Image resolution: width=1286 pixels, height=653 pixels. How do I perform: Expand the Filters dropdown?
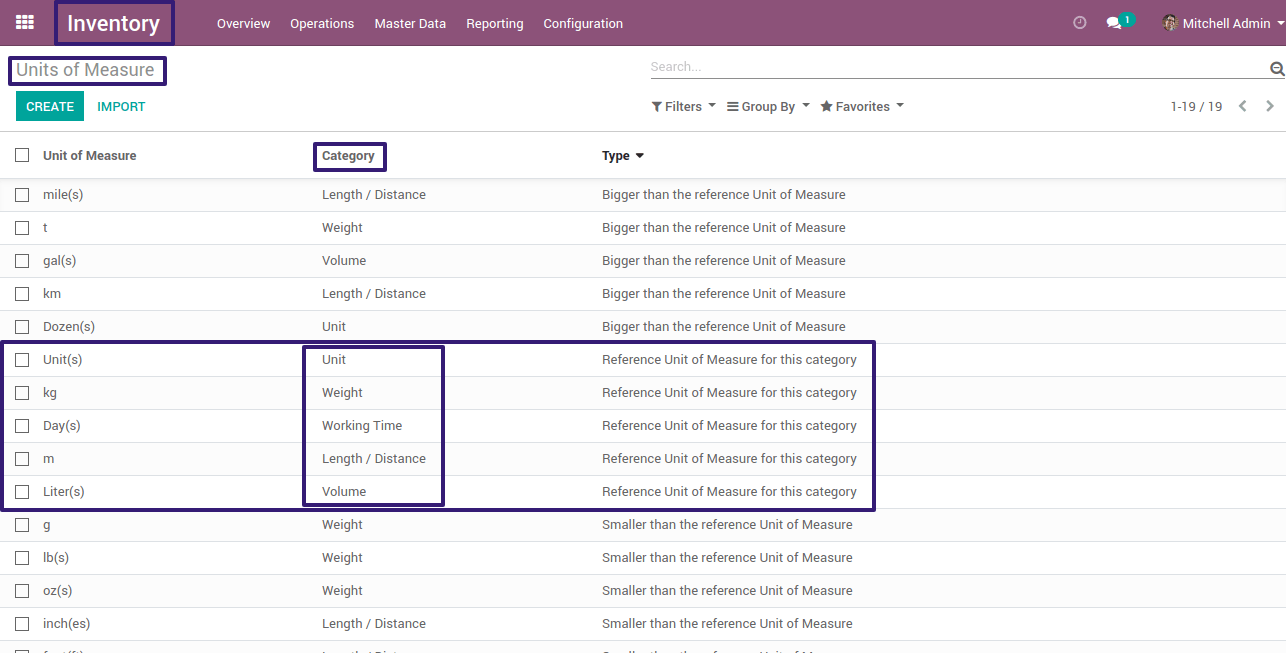point(683,106)
